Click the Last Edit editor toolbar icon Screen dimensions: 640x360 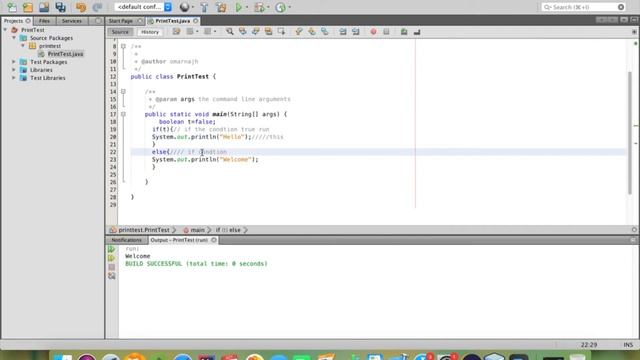[x=176, y=32]
